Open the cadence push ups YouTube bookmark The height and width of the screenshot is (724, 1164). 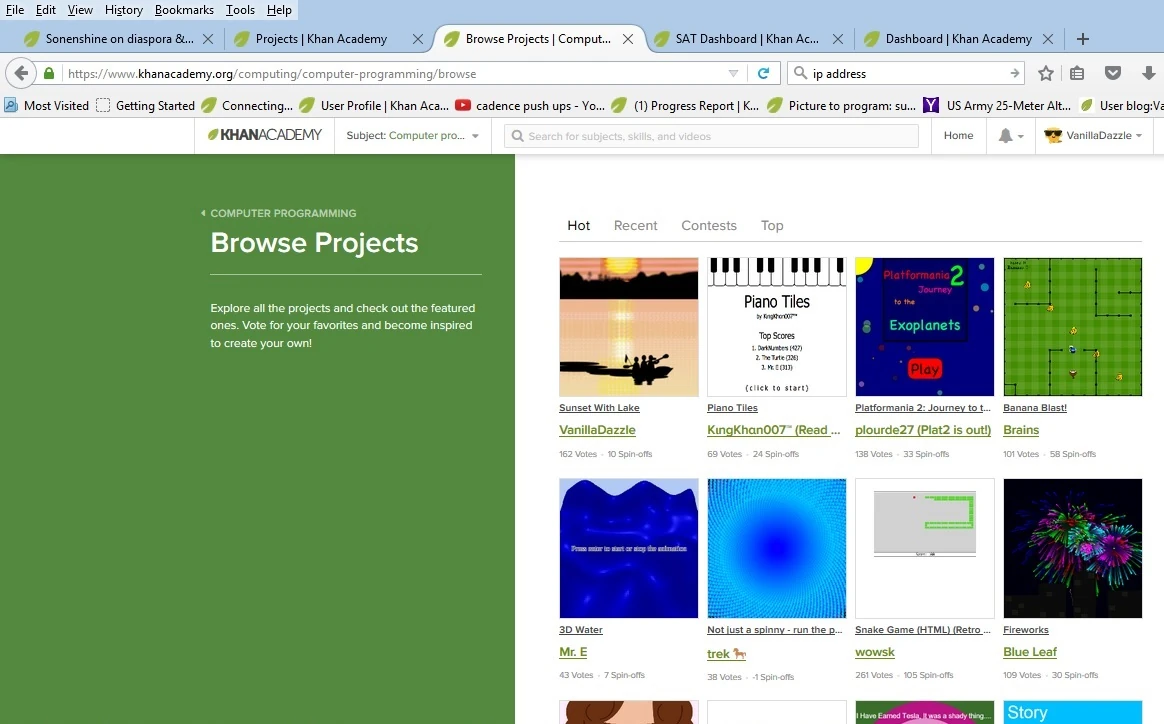click(x=530, y=105)
